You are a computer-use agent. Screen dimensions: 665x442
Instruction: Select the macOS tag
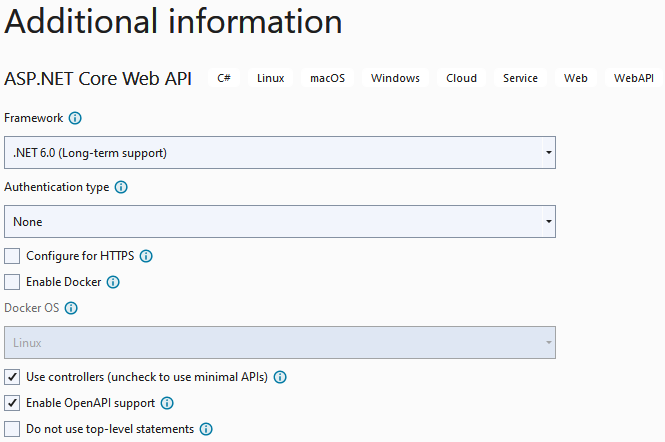tap(327, 78)
